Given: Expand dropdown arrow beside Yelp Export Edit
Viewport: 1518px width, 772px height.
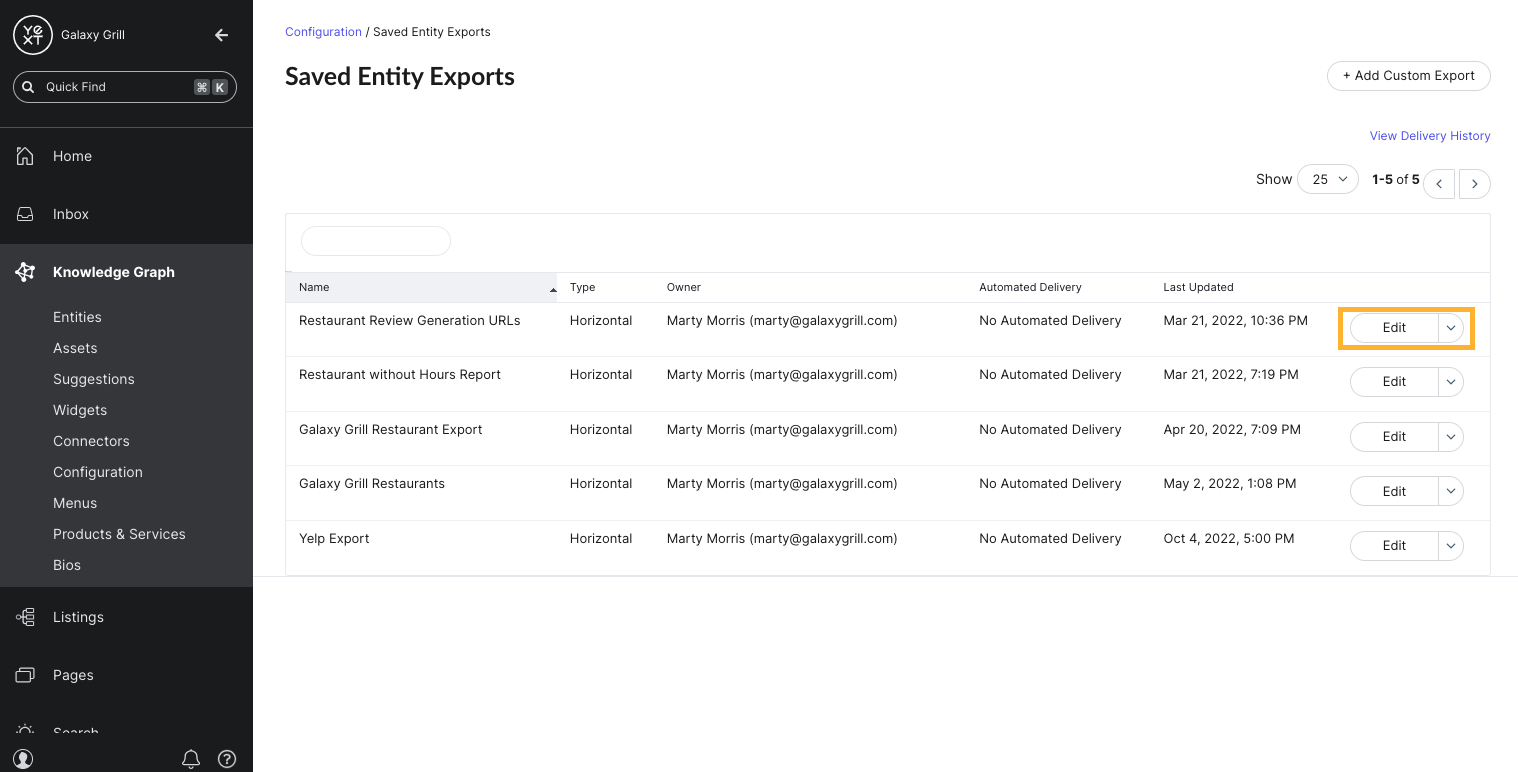Looking at the screenshot, I should [1451, 546].
